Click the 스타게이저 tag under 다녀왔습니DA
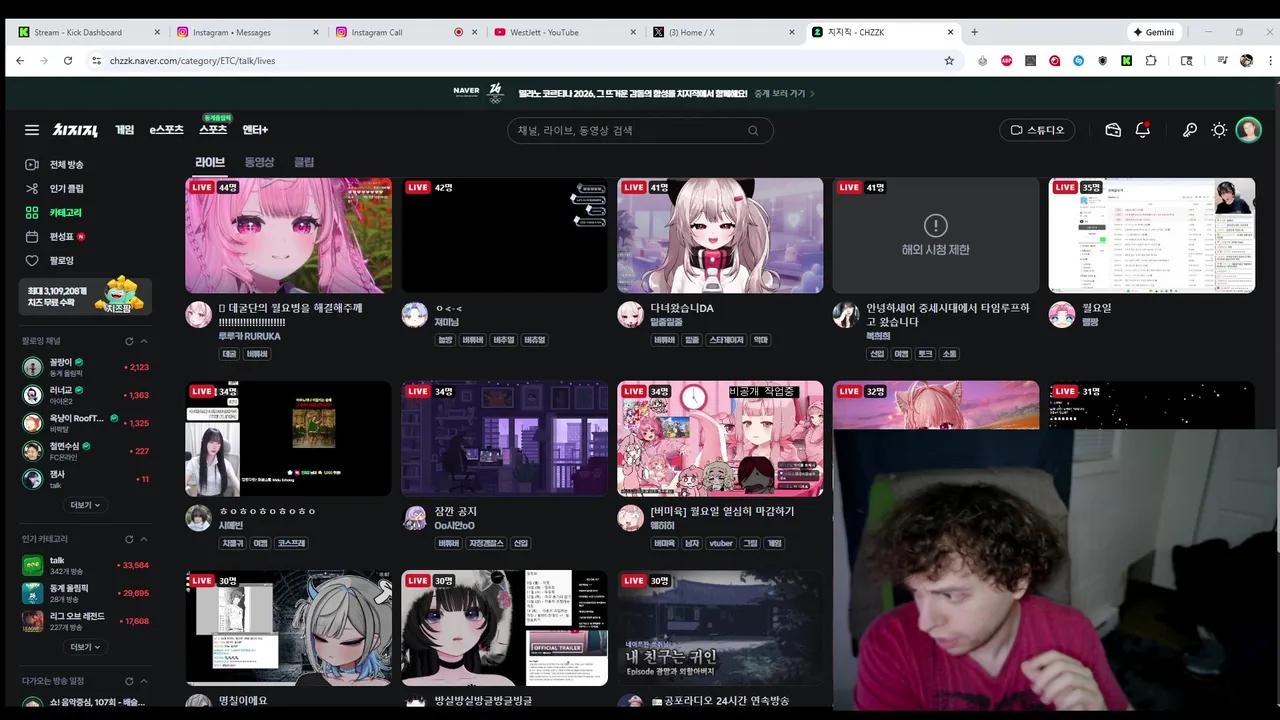This screenshot has height=720, width=1280. pyautogui.click(x=726, y=340)
